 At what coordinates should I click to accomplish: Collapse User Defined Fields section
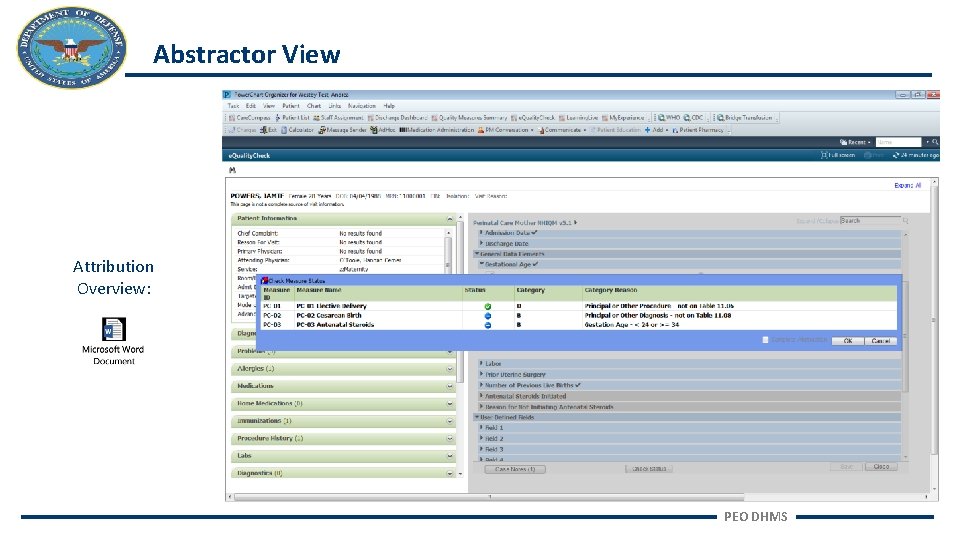(x=477, y=417)
